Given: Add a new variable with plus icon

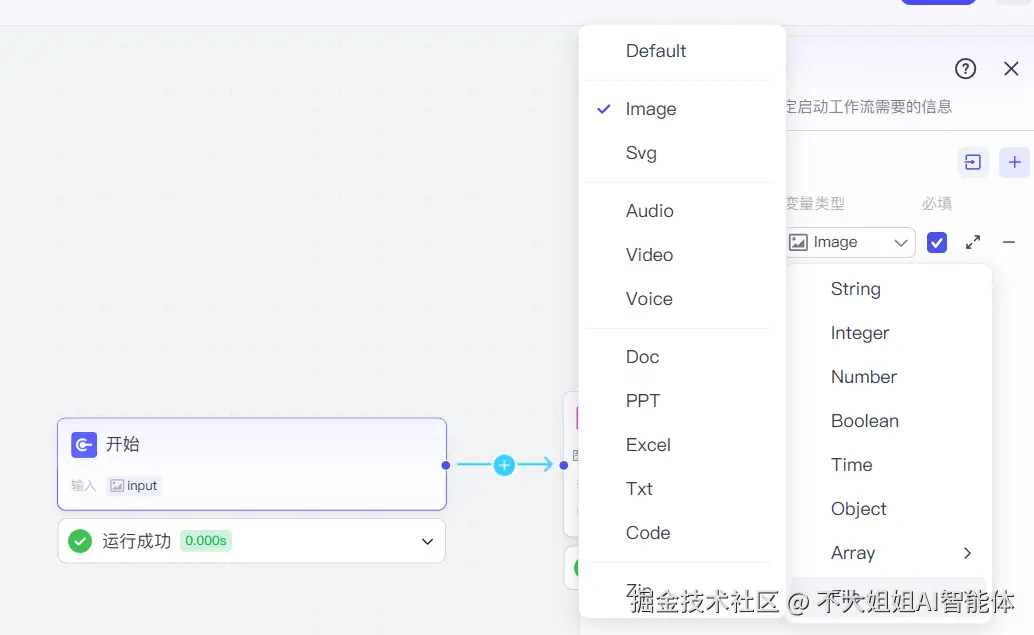Looking at the screenshot, I should pyautogui.click(x=1014, y=162).
